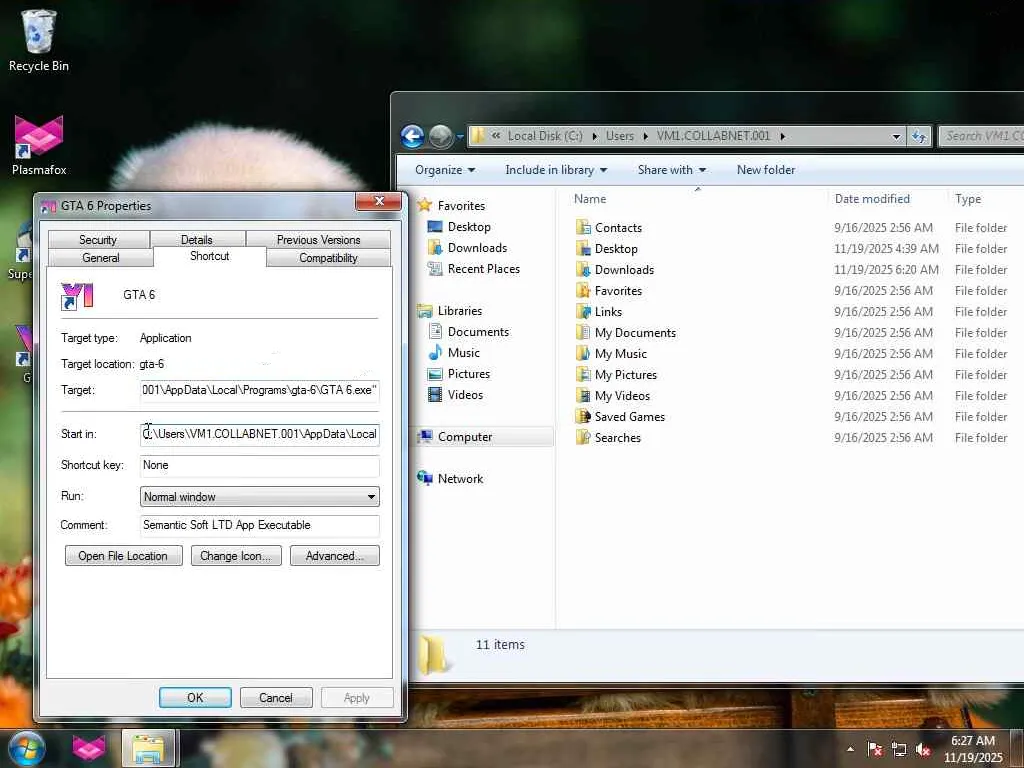
Task: Select Libraries in navigation pane
Action: tap(460, 311)
